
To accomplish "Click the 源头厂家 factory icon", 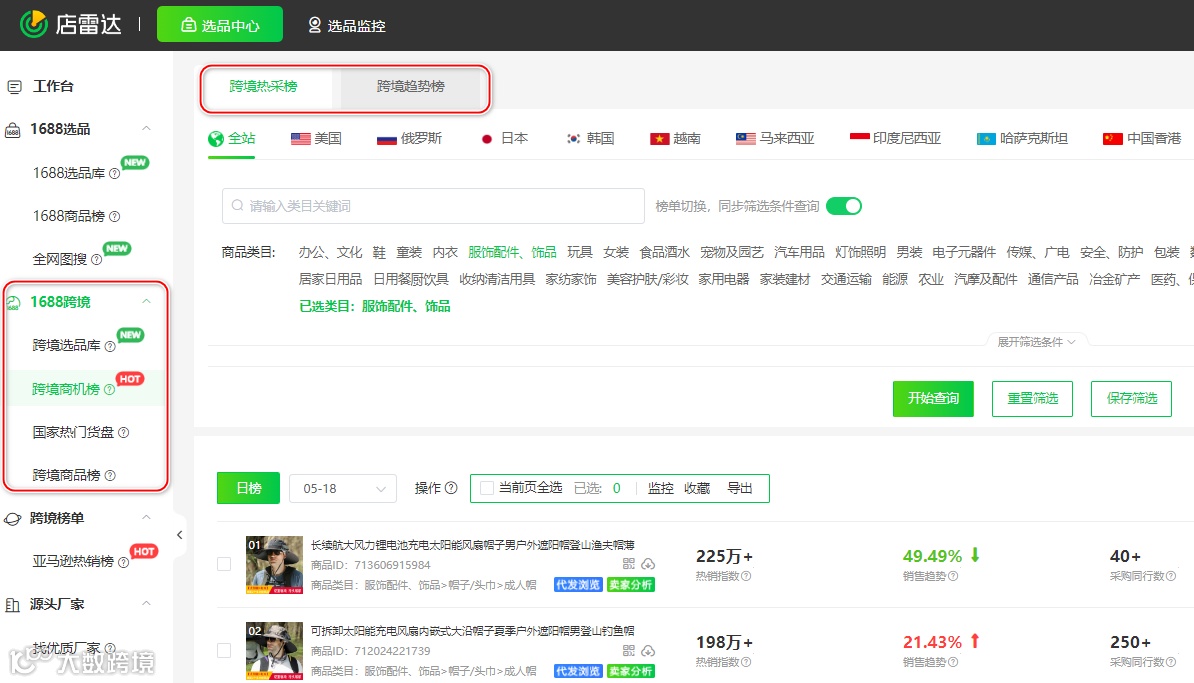I will click(13, 605).
